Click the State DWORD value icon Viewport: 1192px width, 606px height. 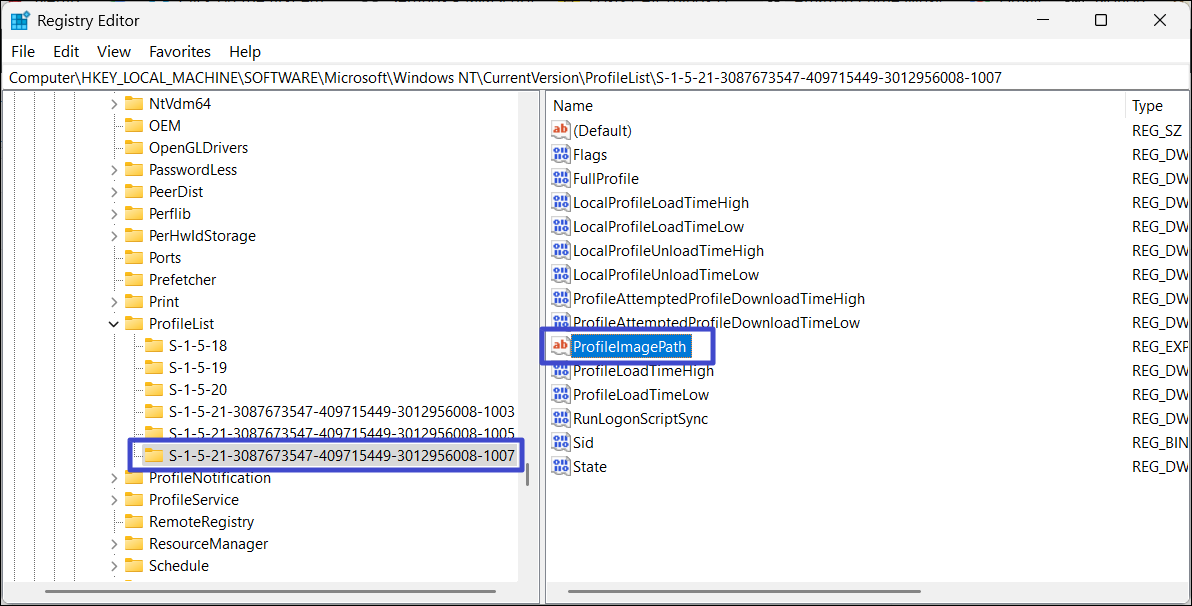coord(561,467)
